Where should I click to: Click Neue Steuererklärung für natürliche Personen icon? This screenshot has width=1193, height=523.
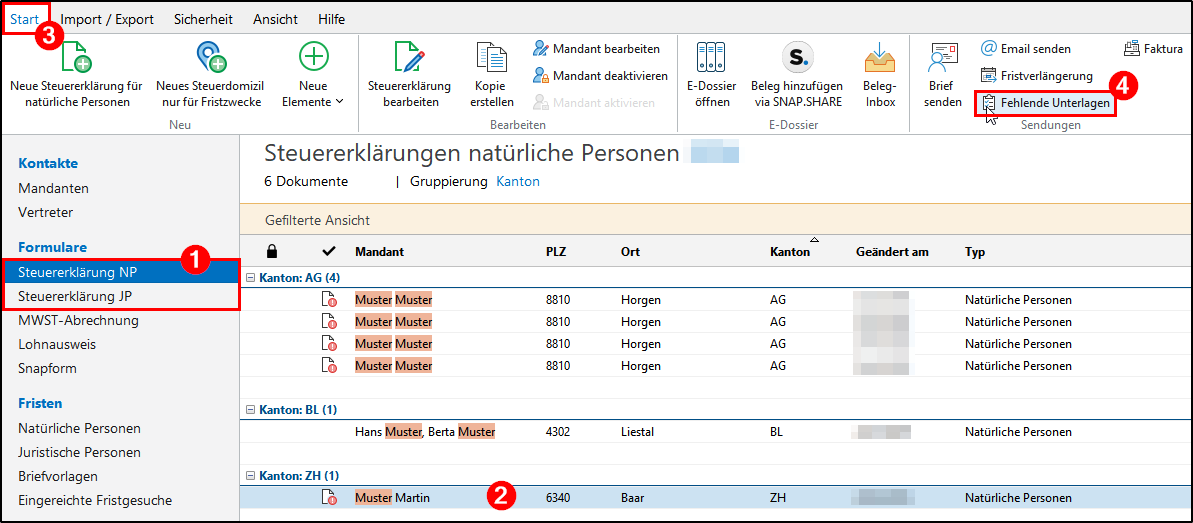coord(76,57)
